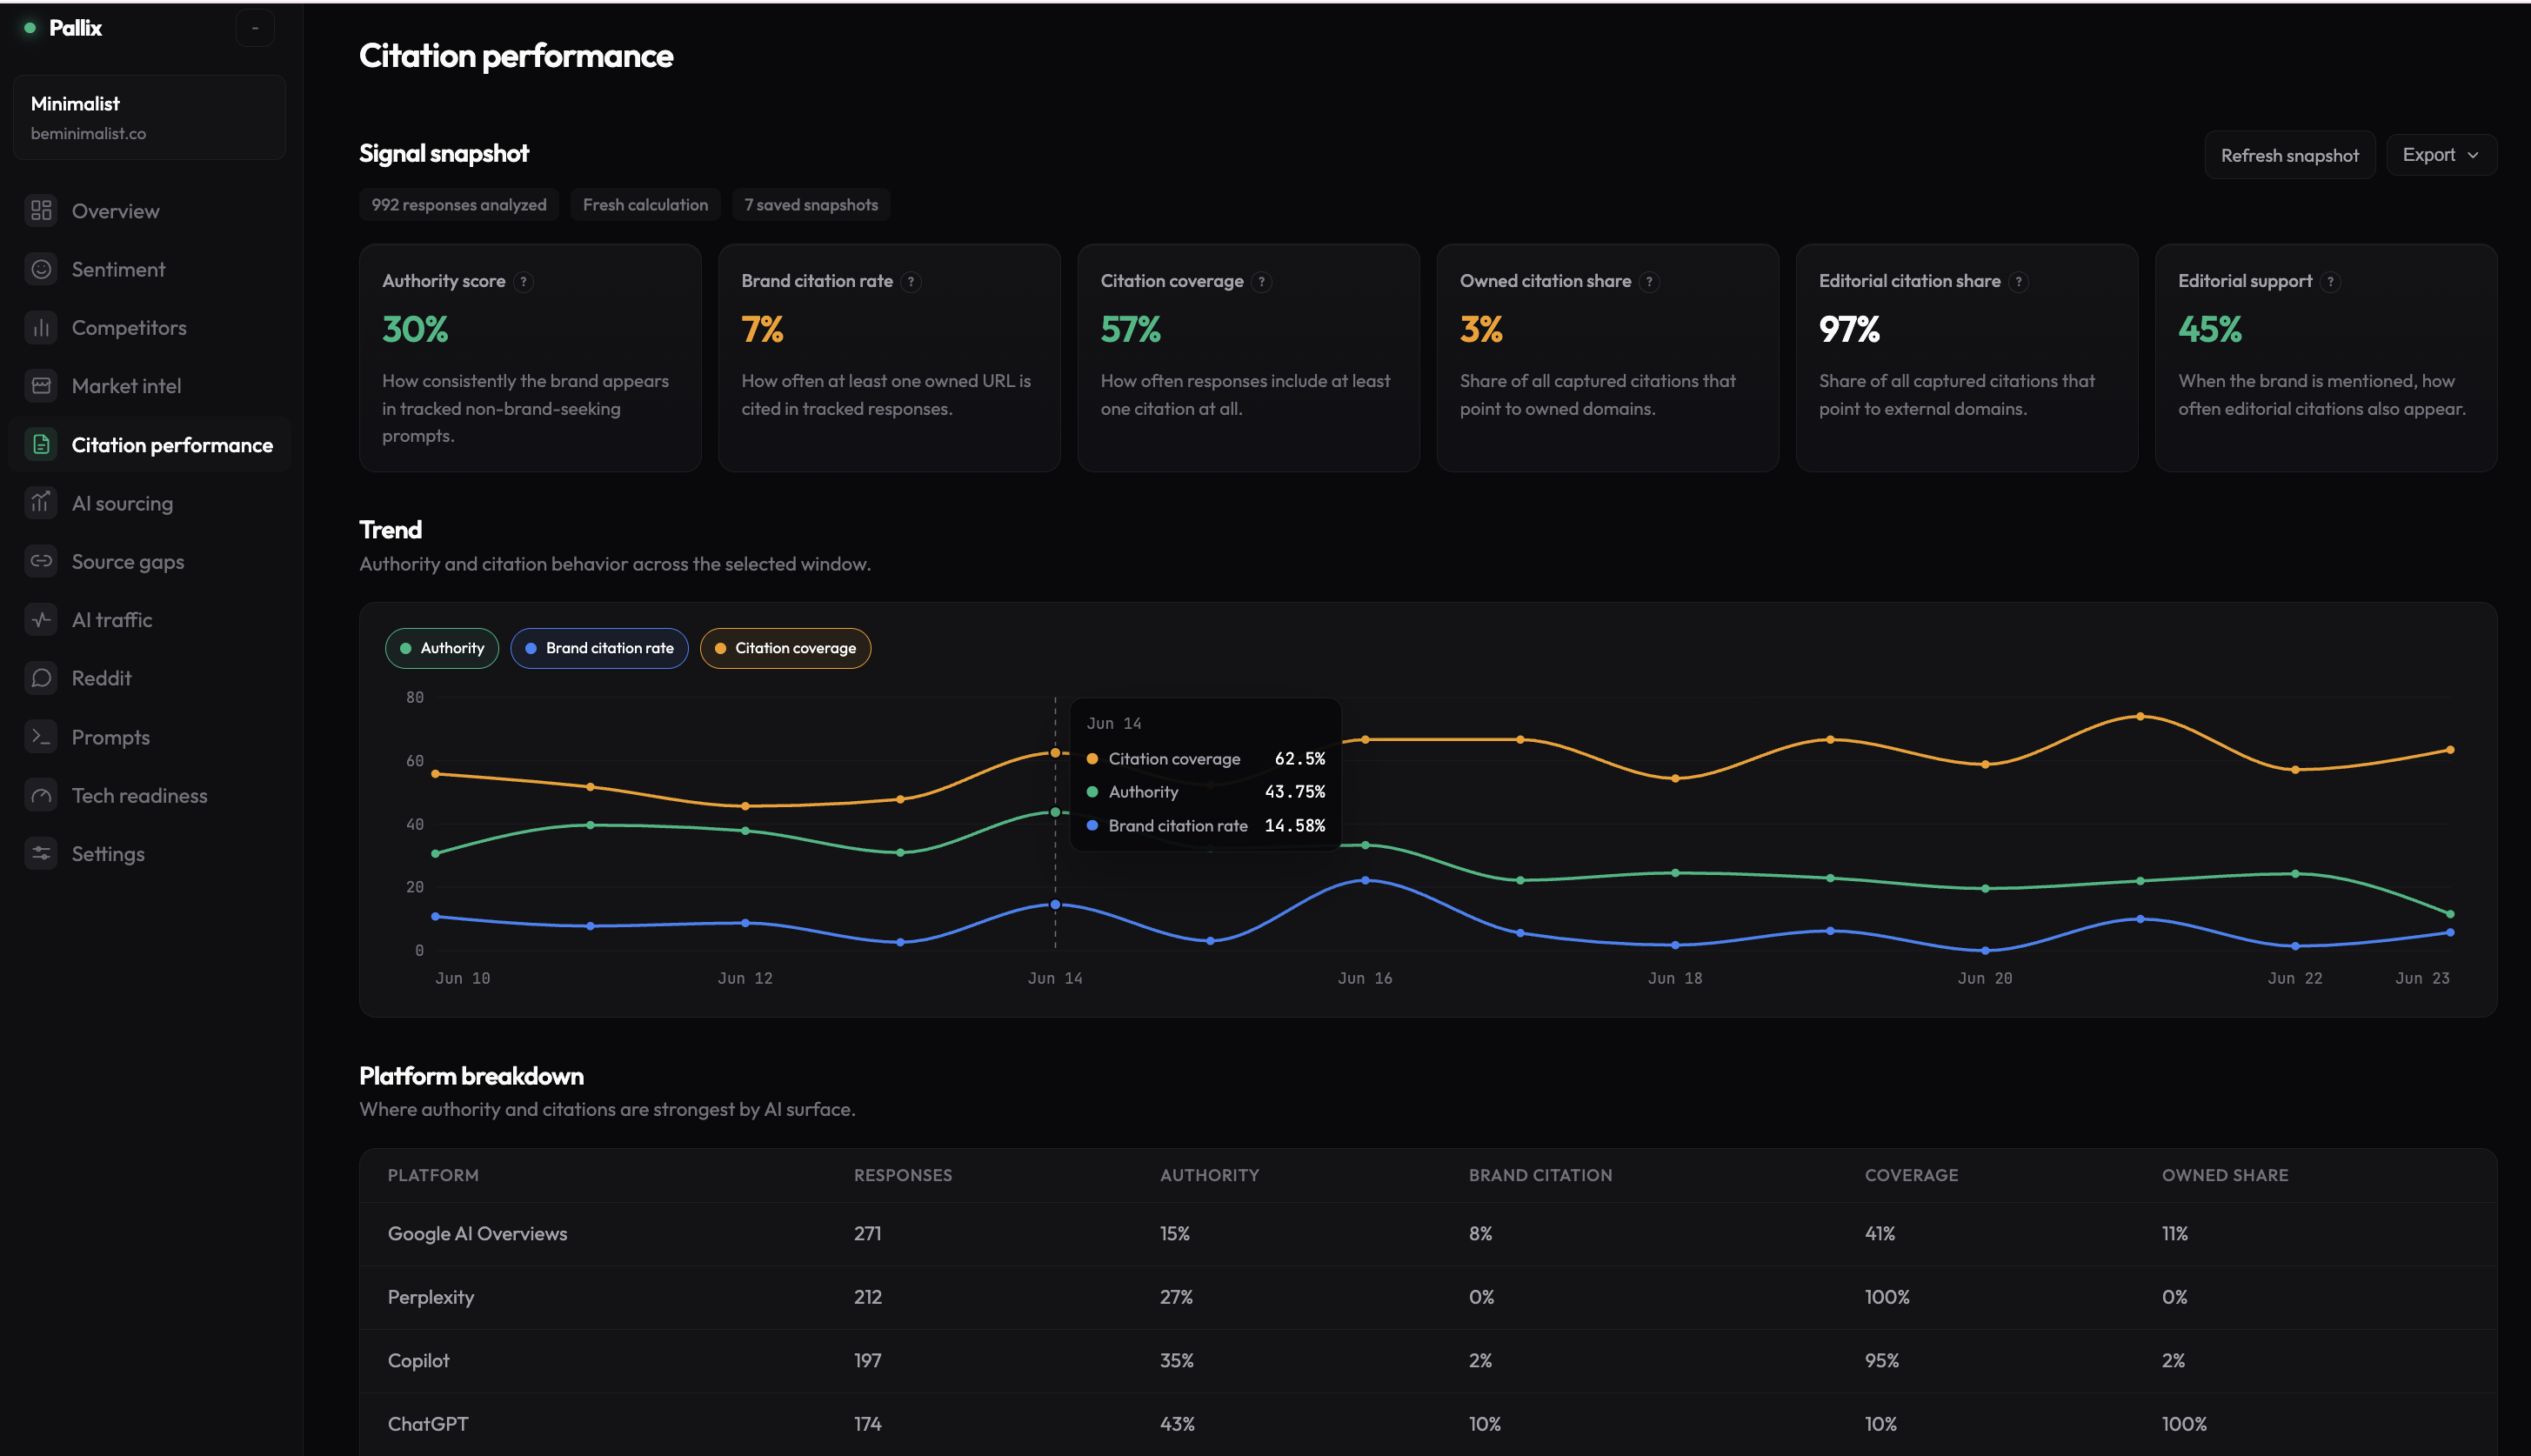Open the Sentiment section
The width and height of the screenshot is (2531, 1456).
click(149, 269)
